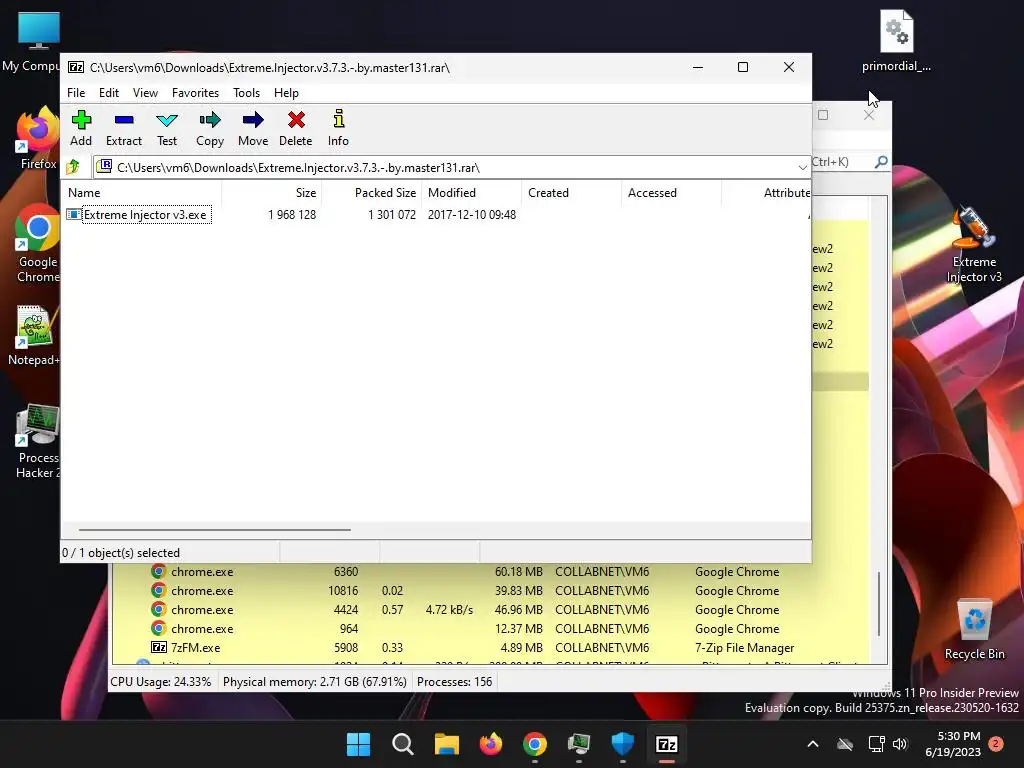Image resolution: width=1024 pixels, height=768 pixels.
Task: Open the Help menu
Action: pos(286,93)
